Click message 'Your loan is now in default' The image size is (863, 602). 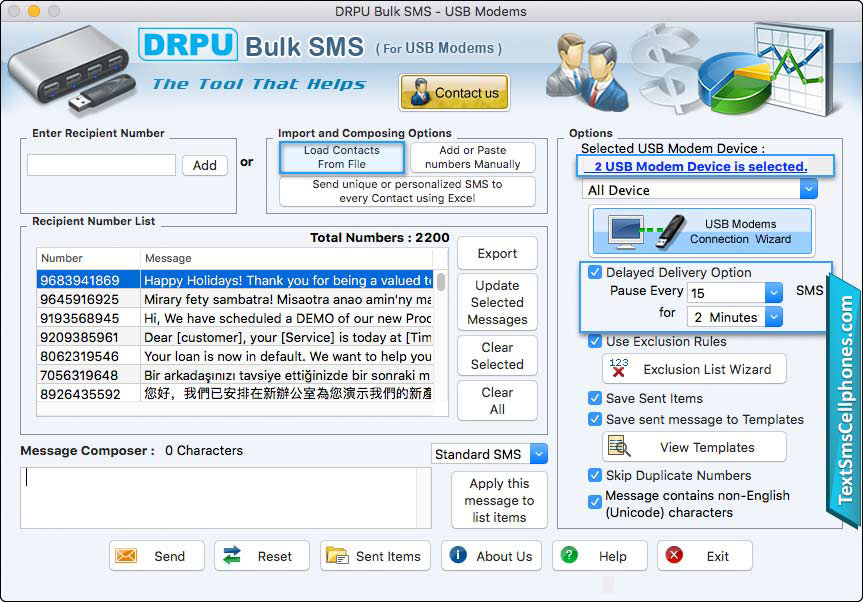click(x=287, y=356)
